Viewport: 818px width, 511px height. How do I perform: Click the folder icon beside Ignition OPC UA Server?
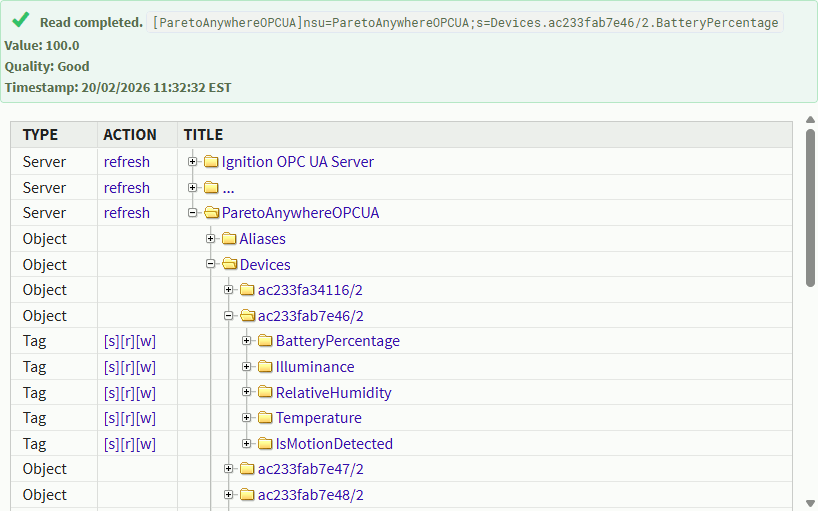coord(211,162)
